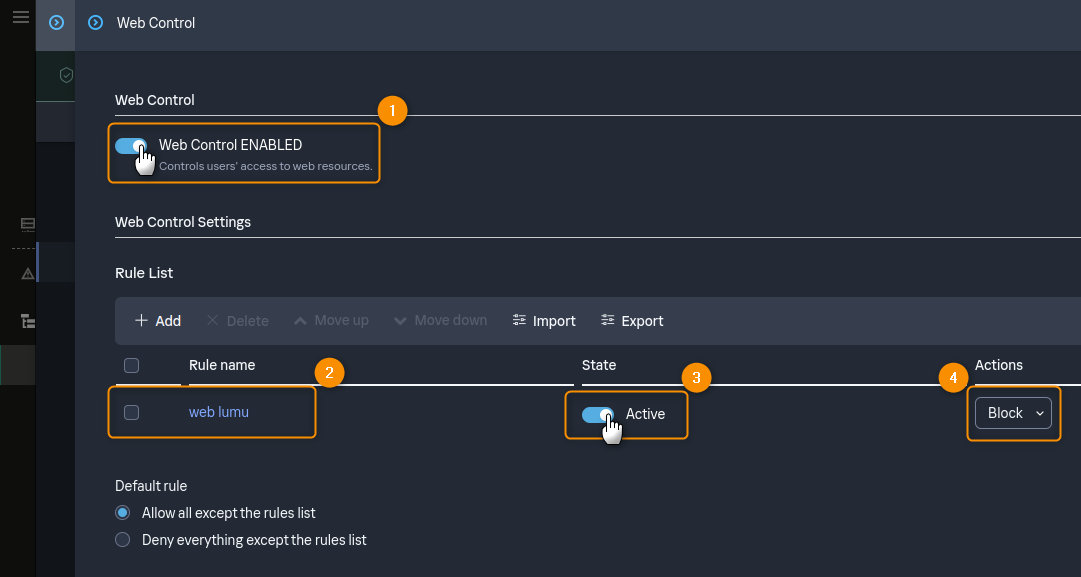Click the plus icon to add rule

coord(141,320)
